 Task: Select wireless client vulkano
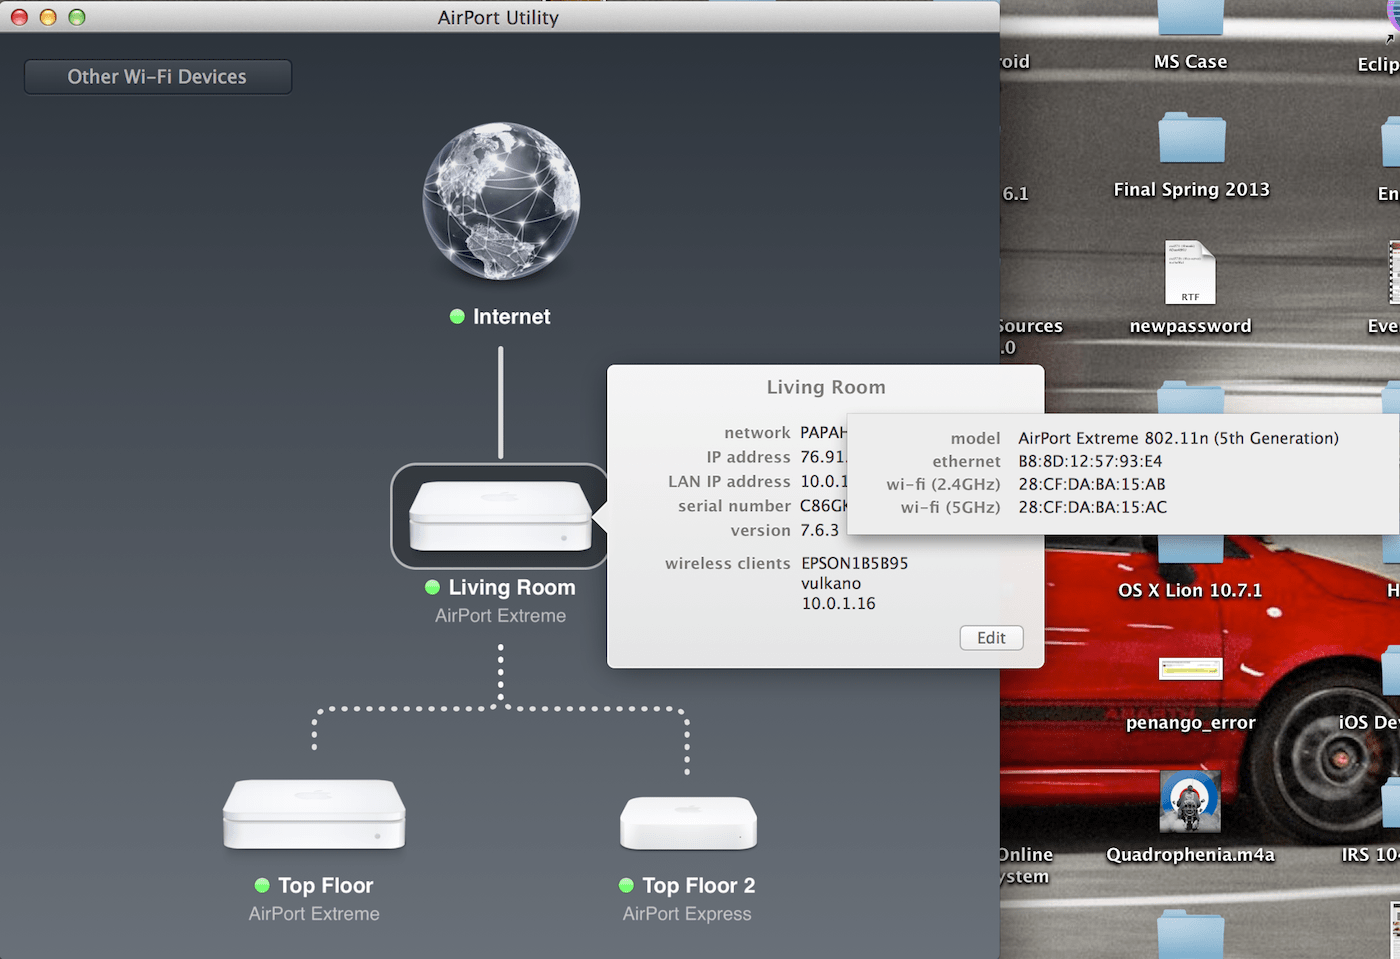[830, 583]
